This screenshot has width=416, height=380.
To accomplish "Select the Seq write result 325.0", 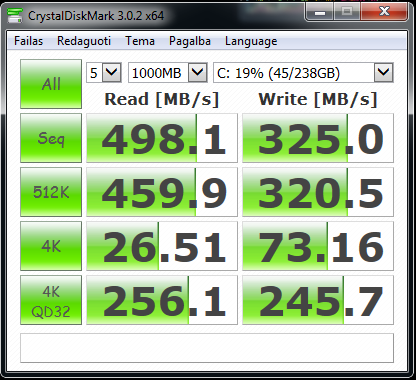I will (318, 138).
